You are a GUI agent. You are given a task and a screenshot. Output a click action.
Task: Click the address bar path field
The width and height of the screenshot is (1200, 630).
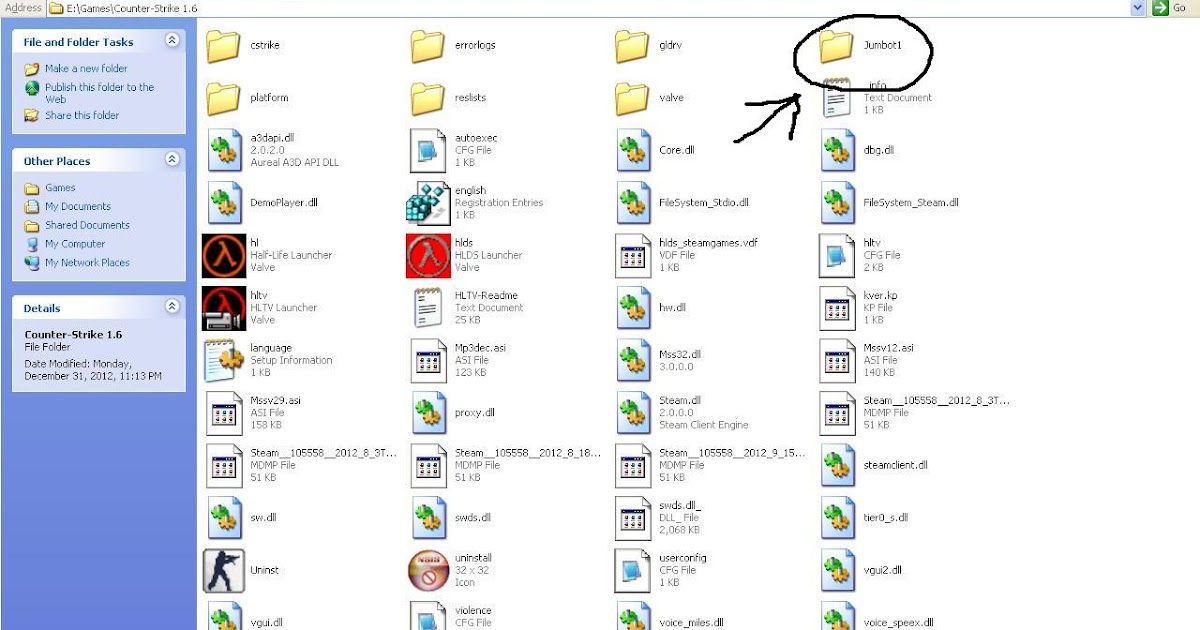click(x=597, y=7)
